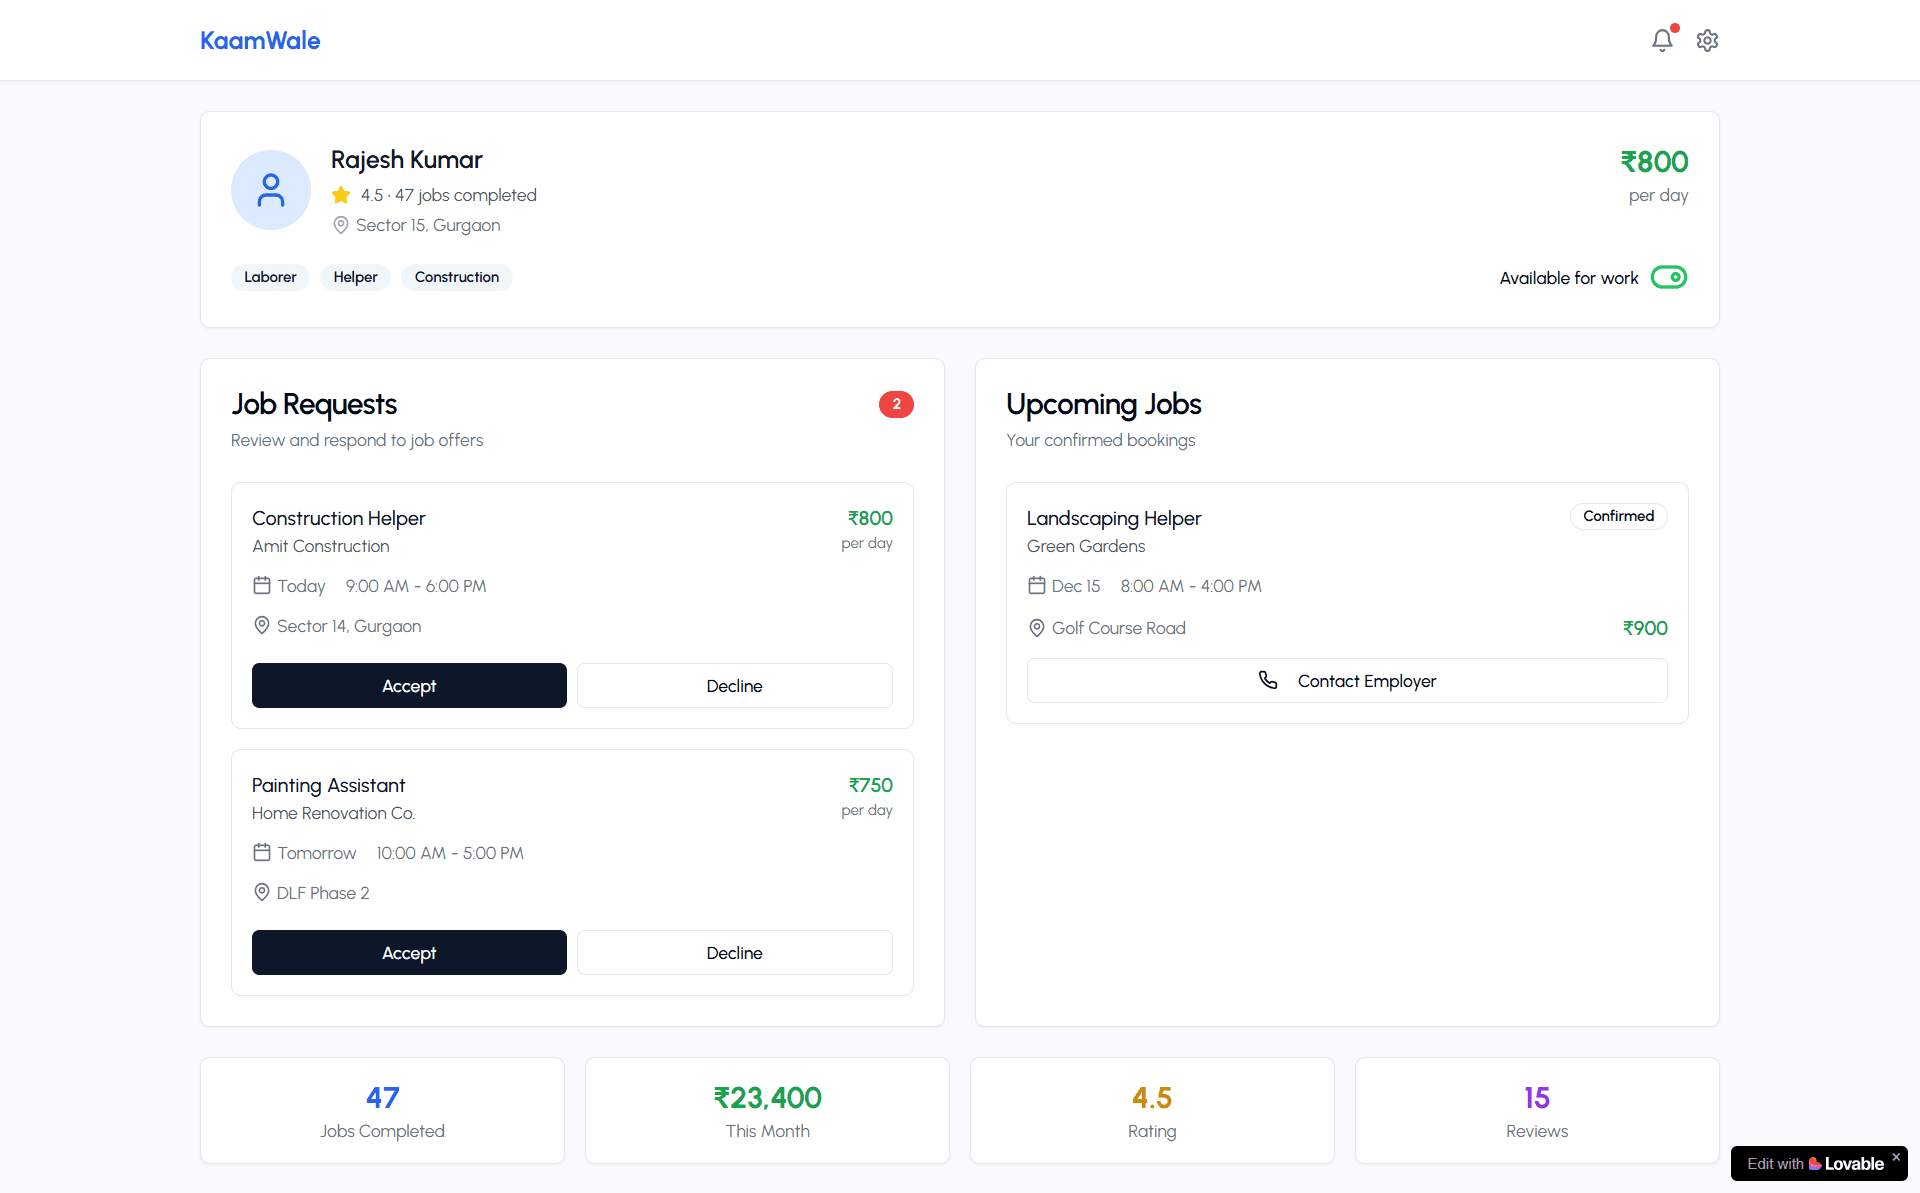
Task: Click Rajesh Kumar's profile avatar icon
Action: (x=271, y=190)
